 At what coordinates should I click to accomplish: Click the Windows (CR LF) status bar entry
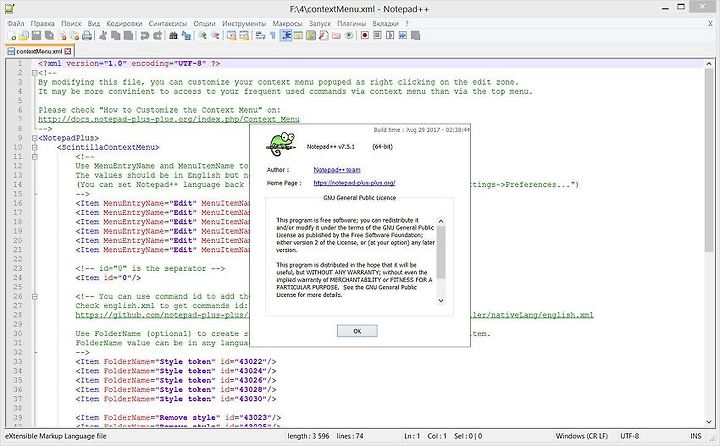coord(581,436)
